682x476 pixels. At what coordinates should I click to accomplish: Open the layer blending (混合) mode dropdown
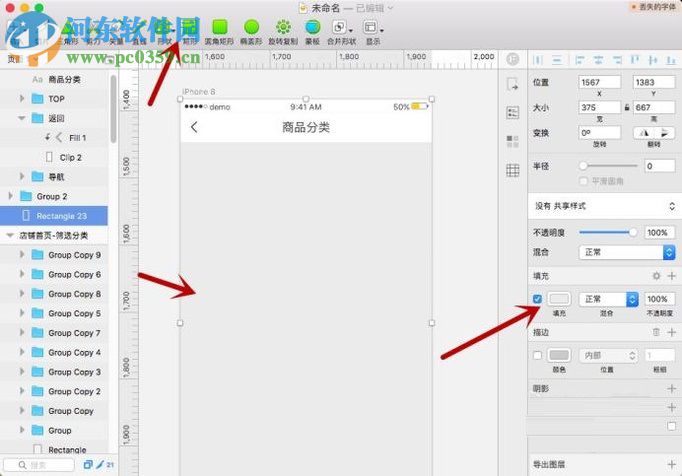point(627,252)
